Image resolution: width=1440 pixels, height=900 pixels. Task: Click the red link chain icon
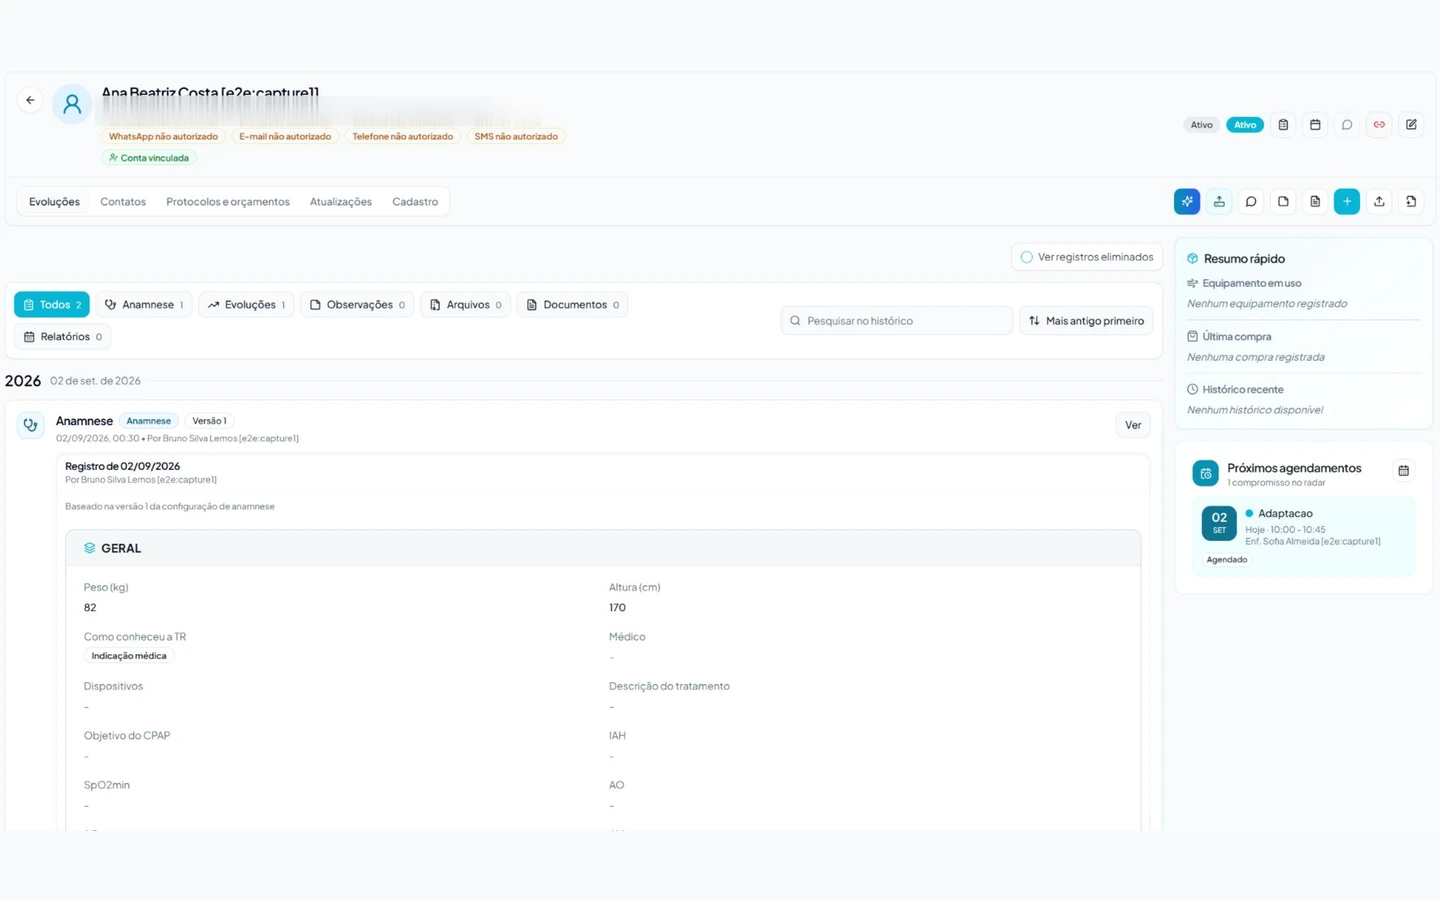tap(1379, 125)
